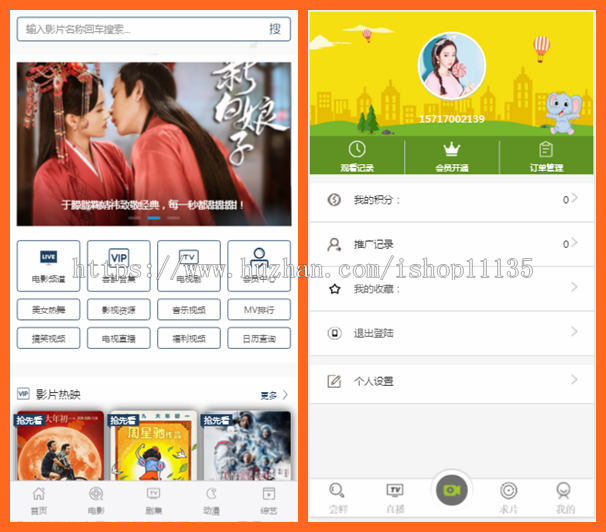Open the 福利视频 category
The image size is (606, 532).
[x=189, y=338]
